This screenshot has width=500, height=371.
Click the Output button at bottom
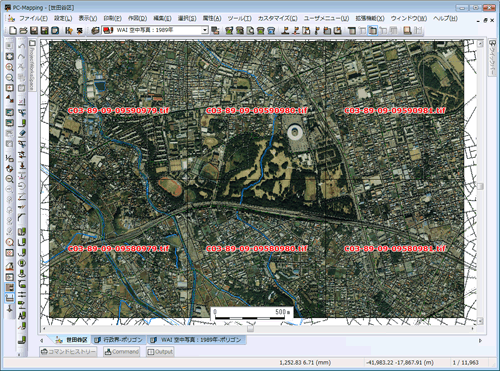(x=160, y=351)
